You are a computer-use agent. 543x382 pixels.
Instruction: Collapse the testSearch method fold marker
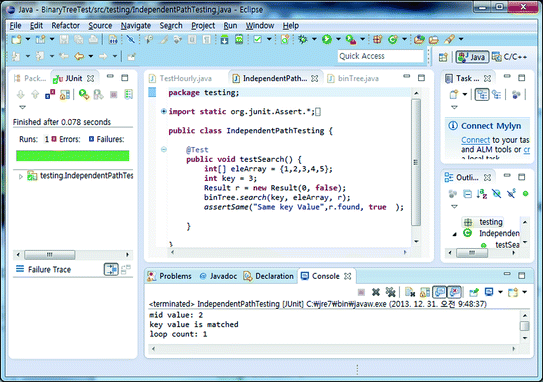[x=163, y=150]
